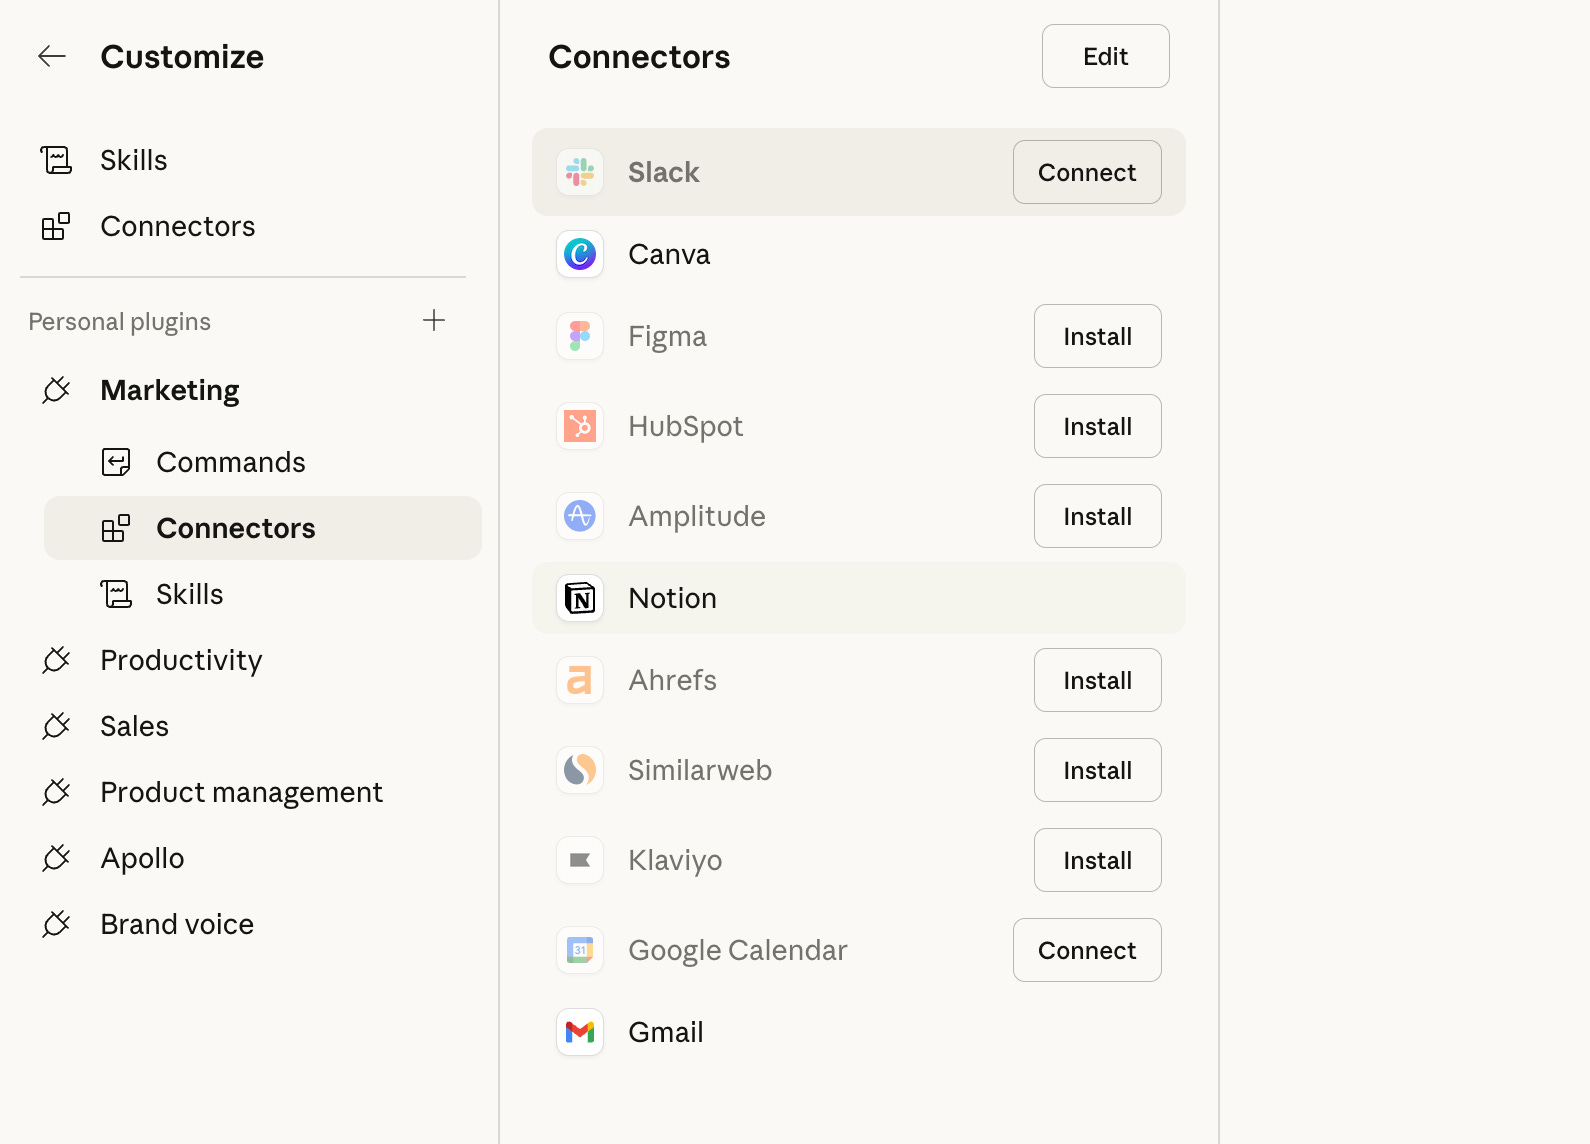Open Skills under Marketing plugin
The width and height of the screenshot is (1590, 1144).
tap(263, 594)
